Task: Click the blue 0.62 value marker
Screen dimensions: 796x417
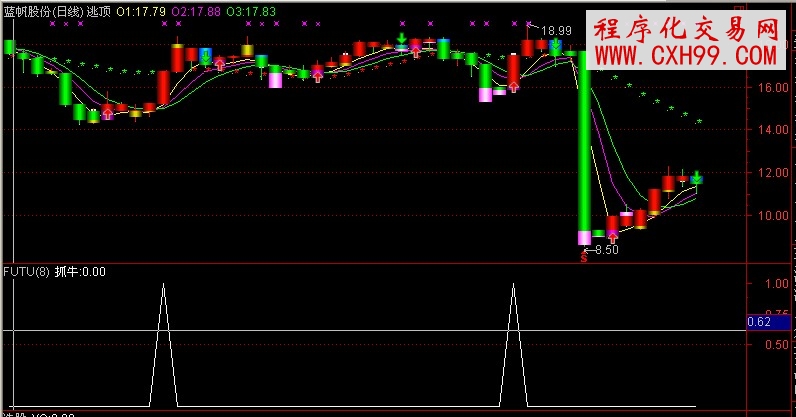Action: [759, 322]
